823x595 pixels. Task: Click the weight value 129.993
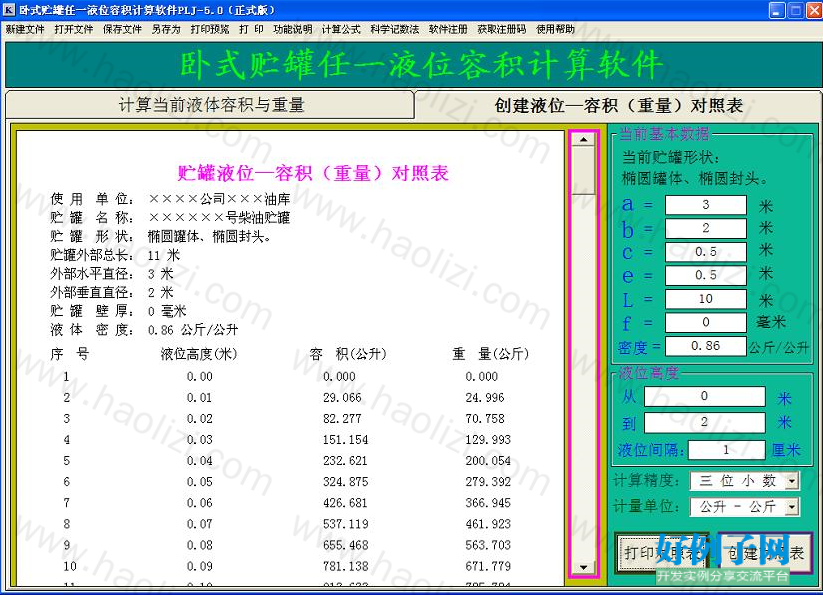488,440
